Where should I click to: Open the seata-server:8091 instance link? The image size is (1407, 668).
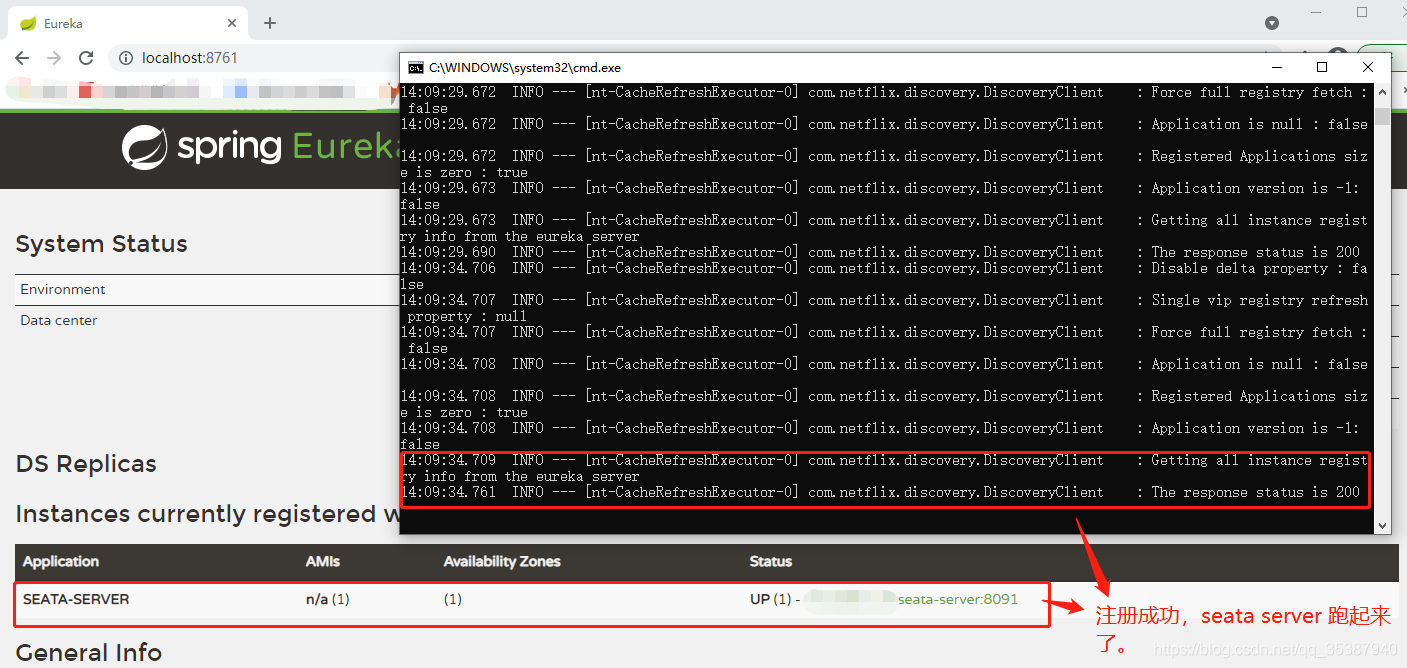(958, 599)
